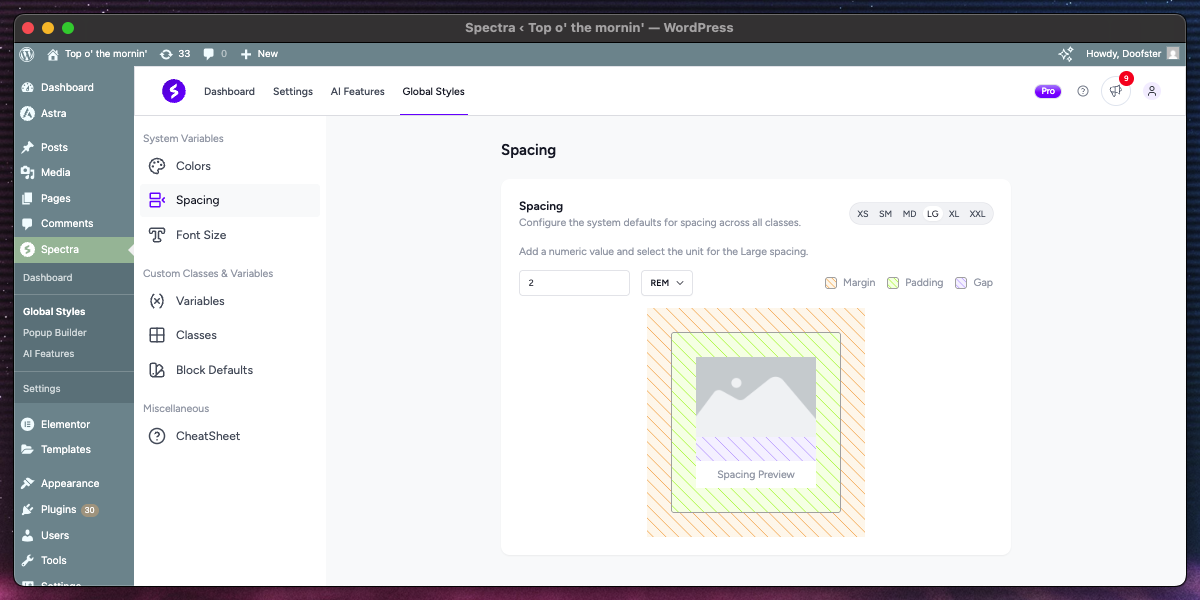Open Colors palette in sidebar

point(193,166)
